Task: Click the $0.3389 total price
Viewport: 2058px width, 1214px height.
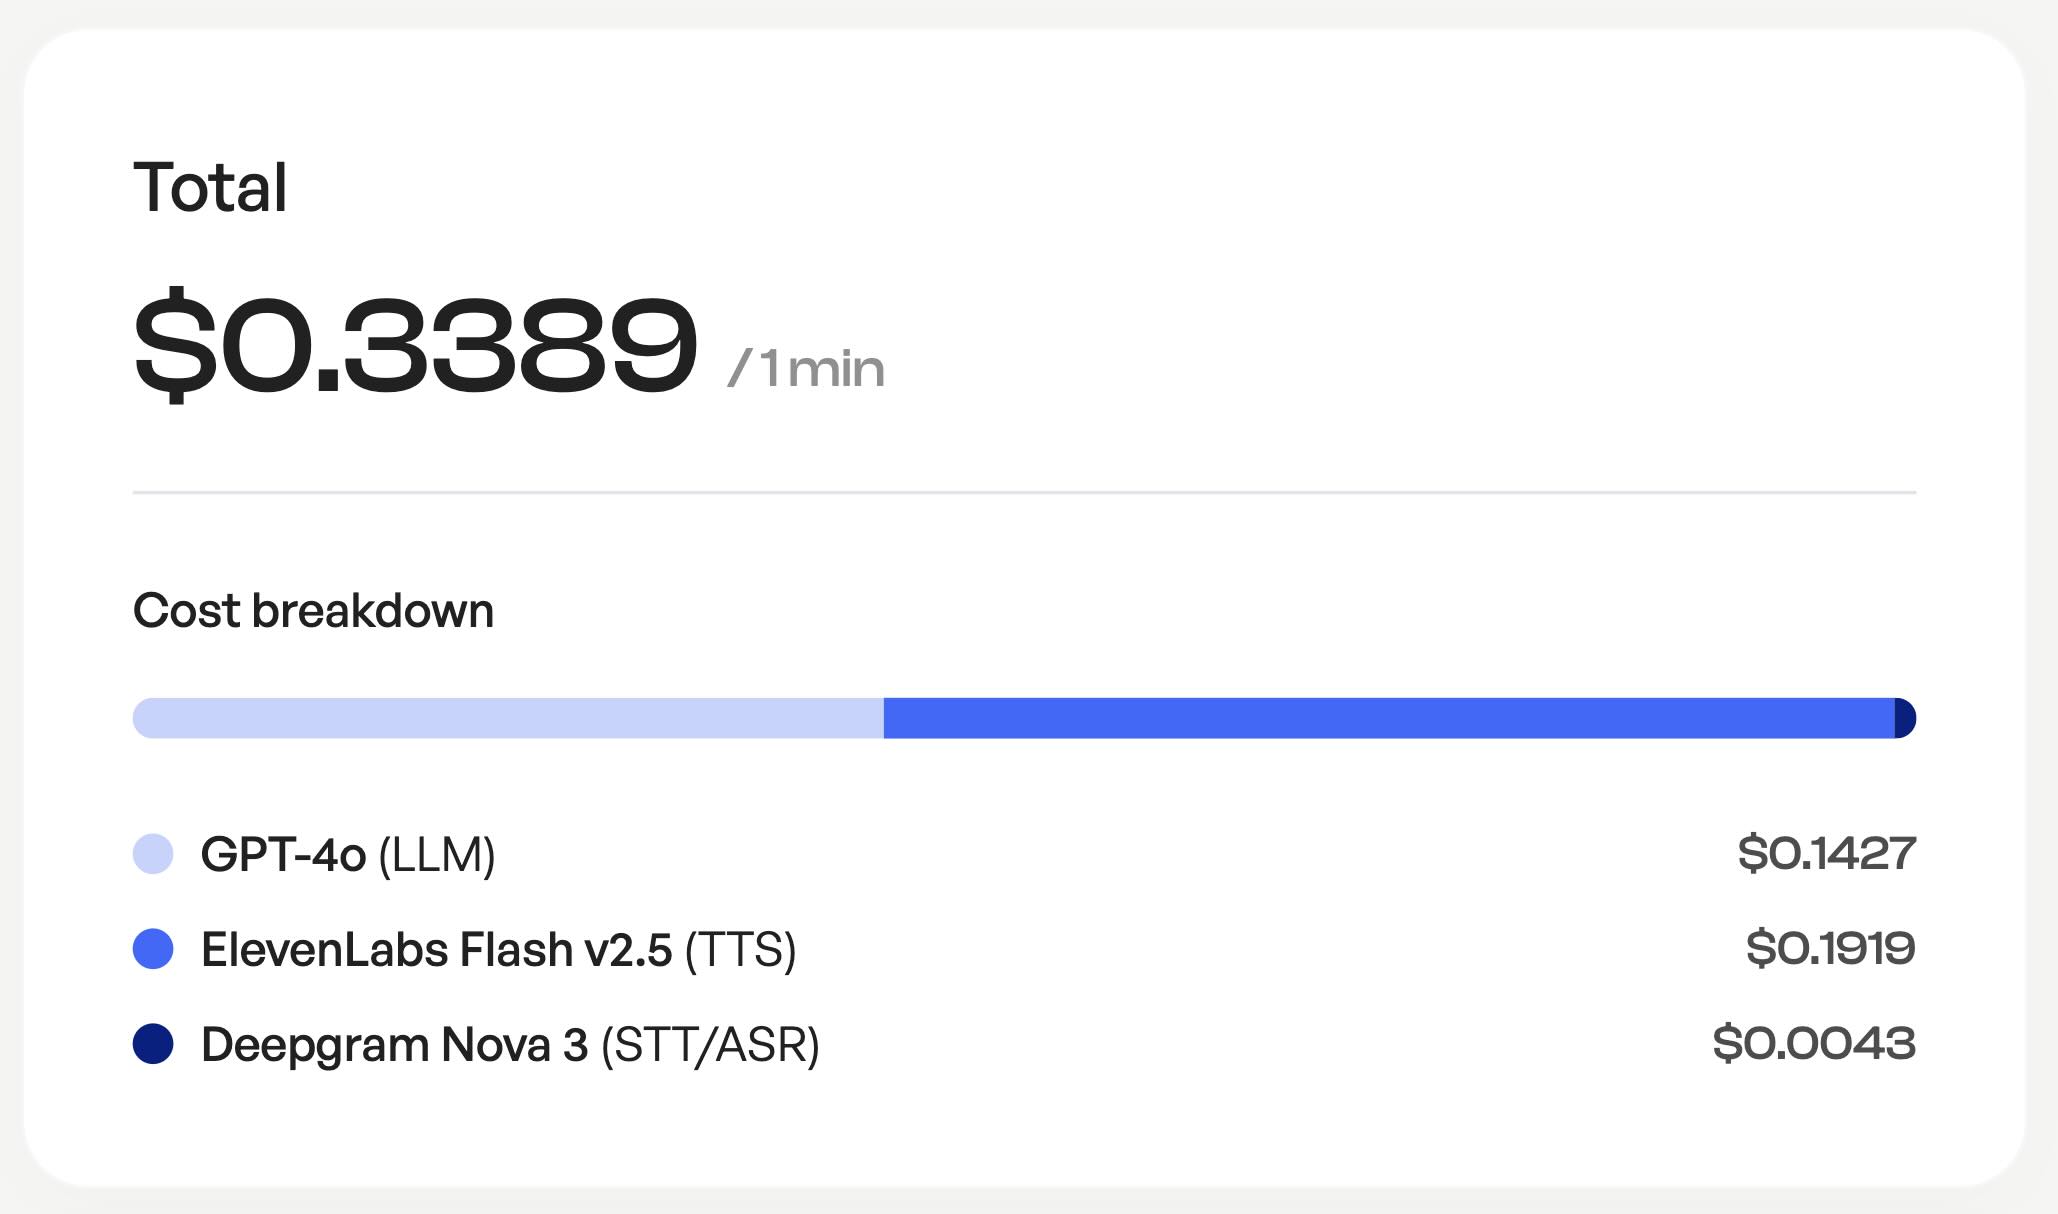Action: (x=415, y=343)
